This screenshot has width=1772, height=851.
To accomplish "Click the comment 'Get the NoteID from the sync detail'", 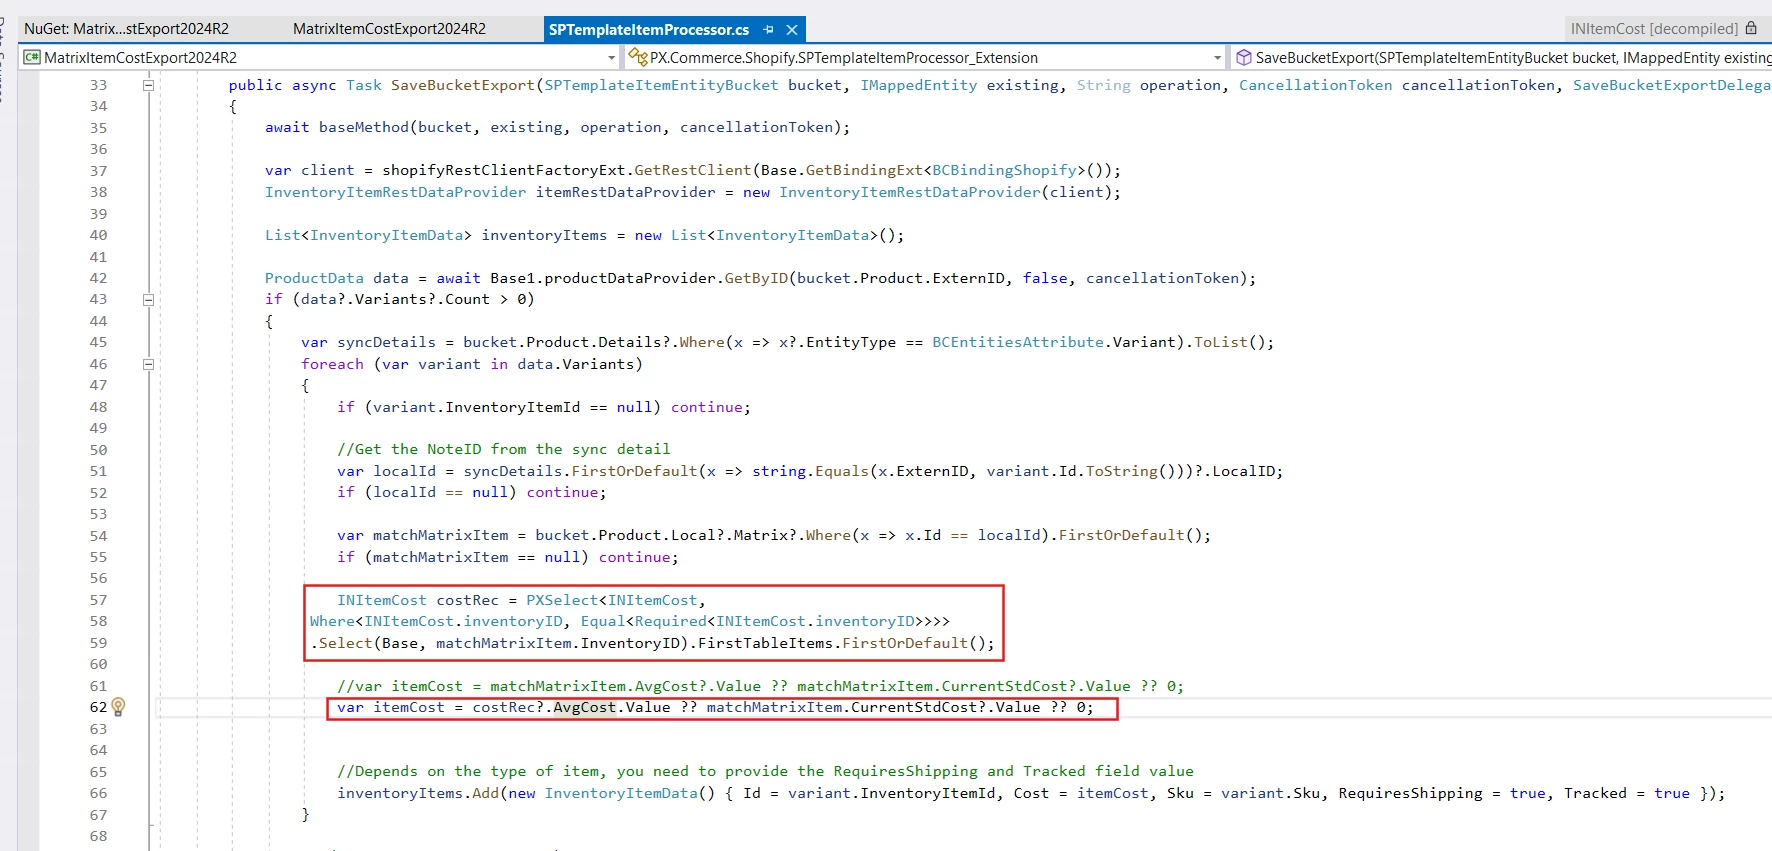I will [504, 449].
